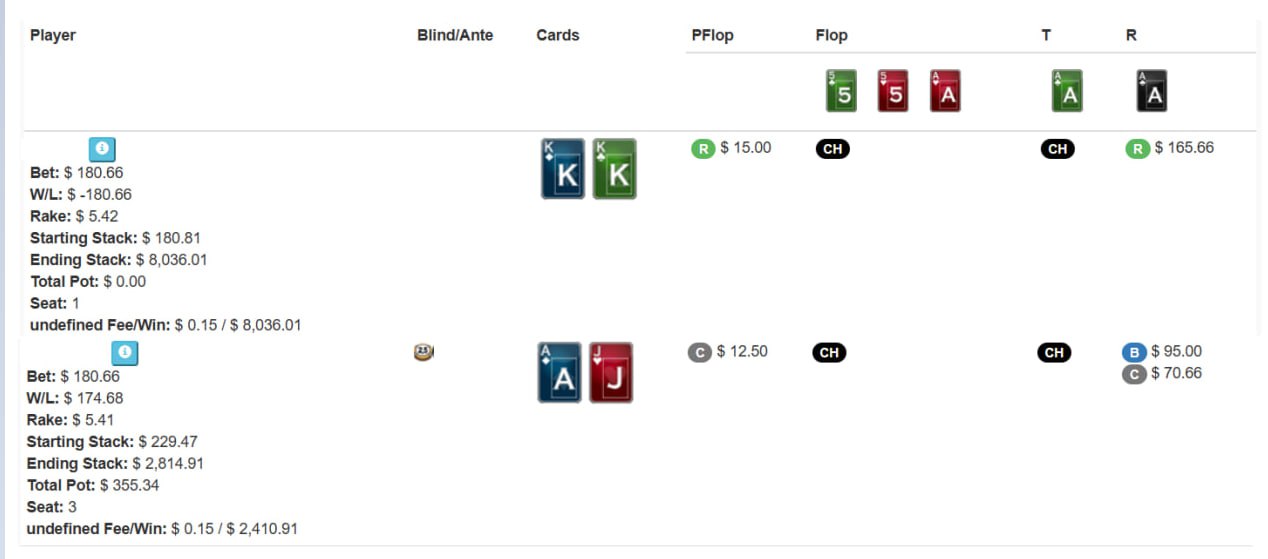Screen dimensions: 1268x559
Task: Click the blue Ace hole card
Action: (559, 373)
